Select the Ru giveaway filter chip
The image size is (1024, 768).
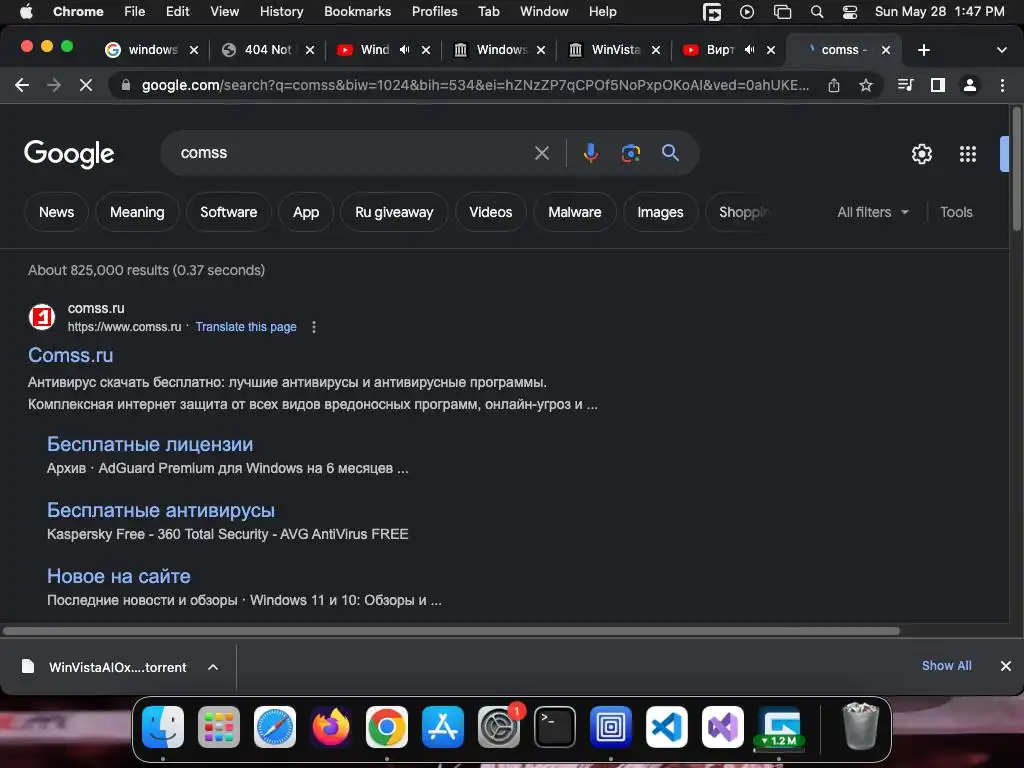point(394,212)
